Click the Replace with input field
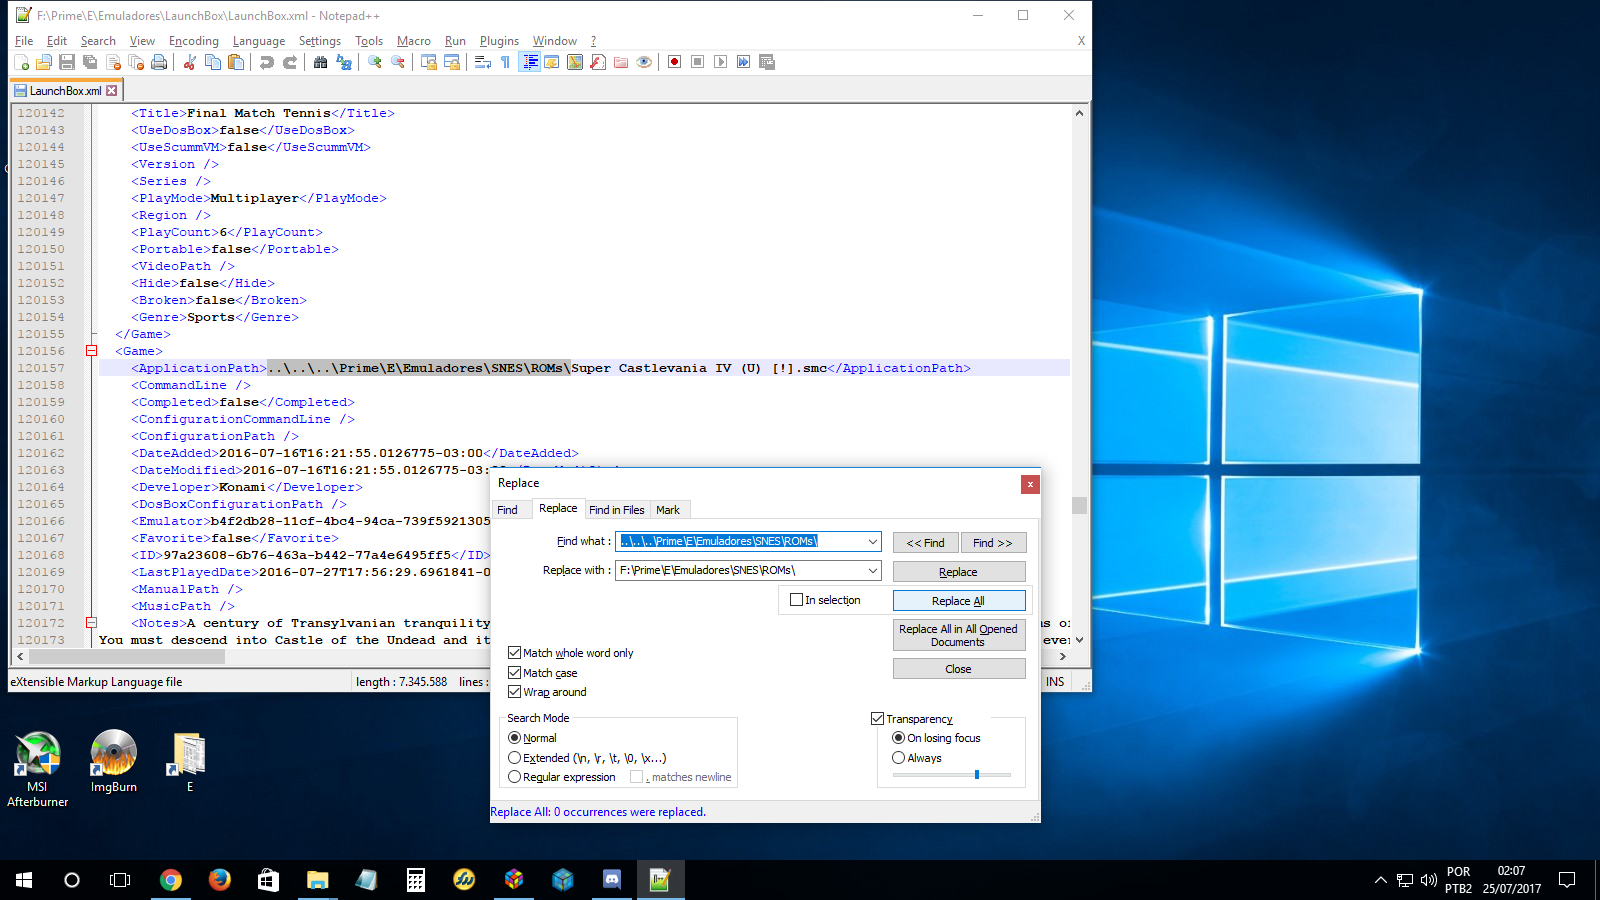Screen dimensions: 1600x900 740,571
